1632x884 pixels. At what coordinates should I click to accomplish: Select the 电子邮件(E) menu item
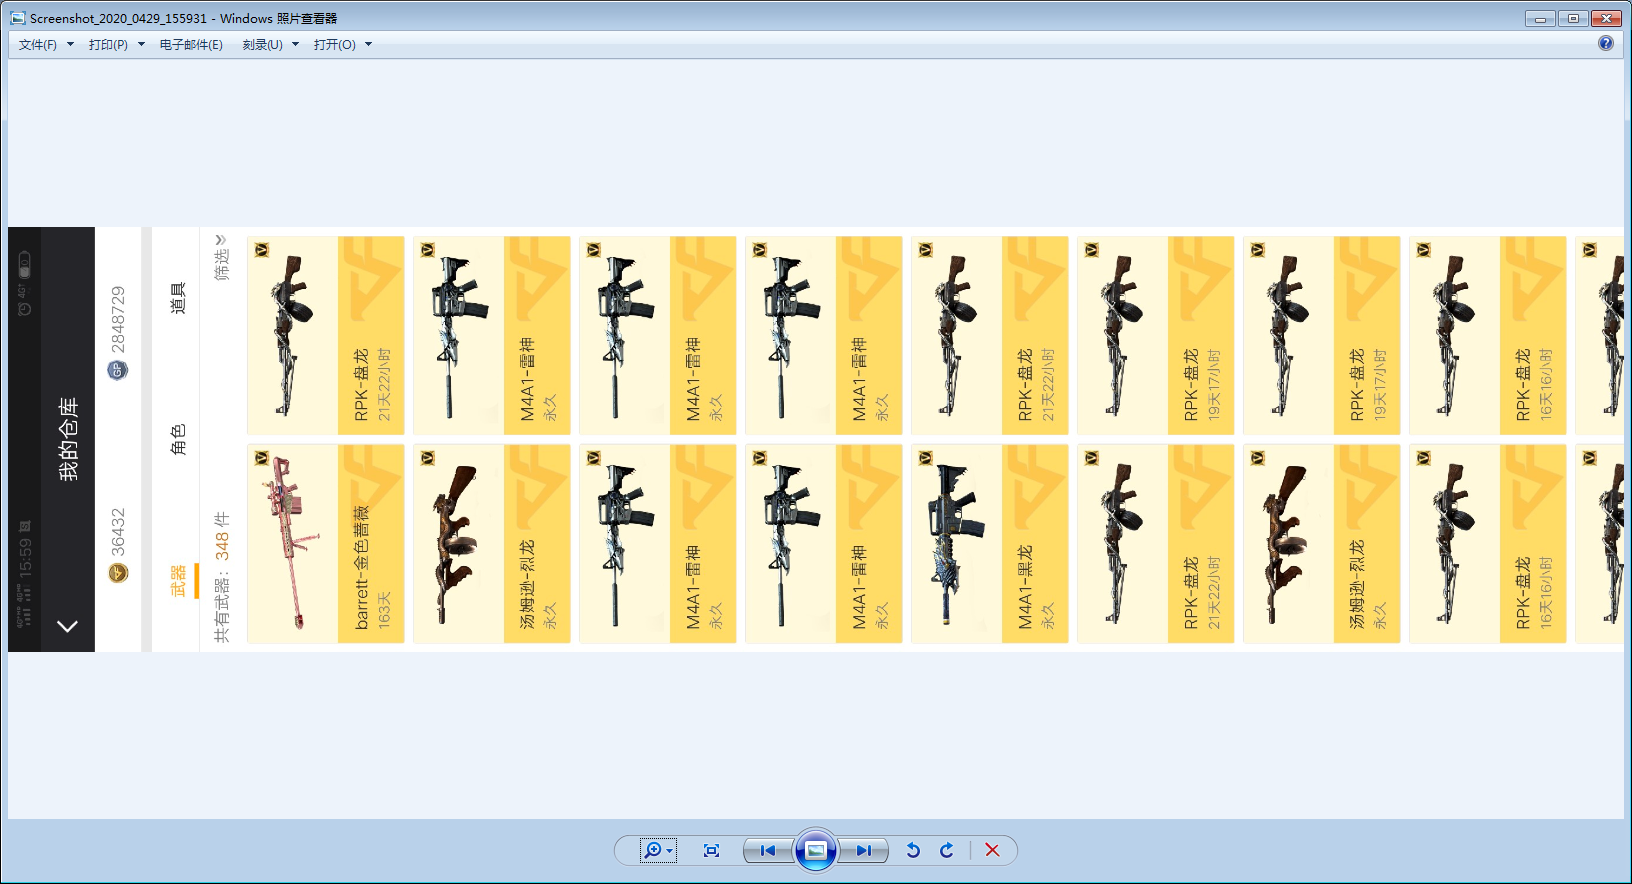191,44
